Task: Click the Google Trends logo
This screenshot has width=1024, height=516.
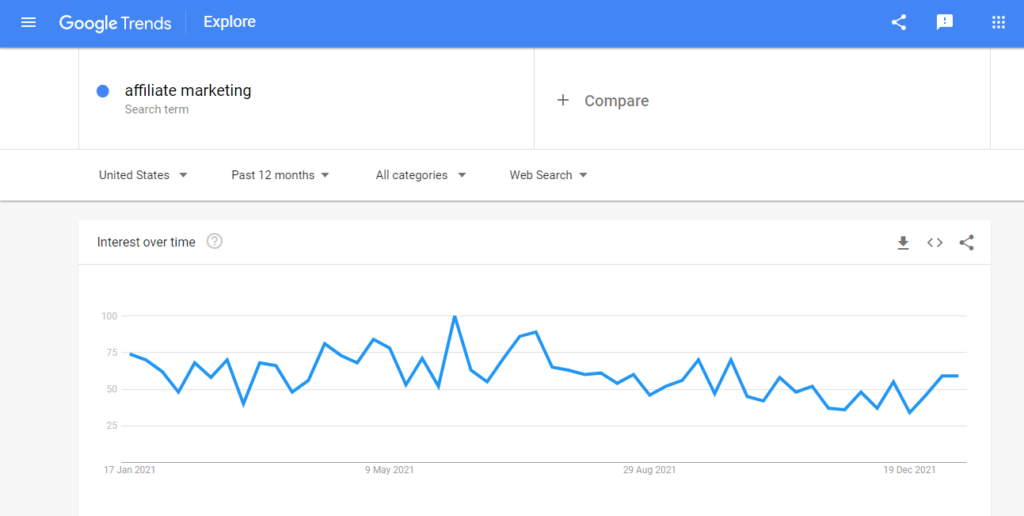Action: tap(115, 23)
